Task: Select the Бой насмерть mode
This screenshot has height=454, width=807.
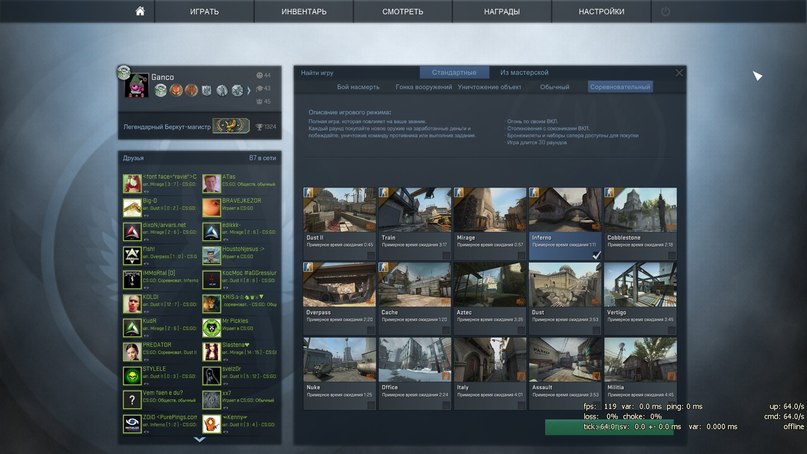Action: [358, 87]
